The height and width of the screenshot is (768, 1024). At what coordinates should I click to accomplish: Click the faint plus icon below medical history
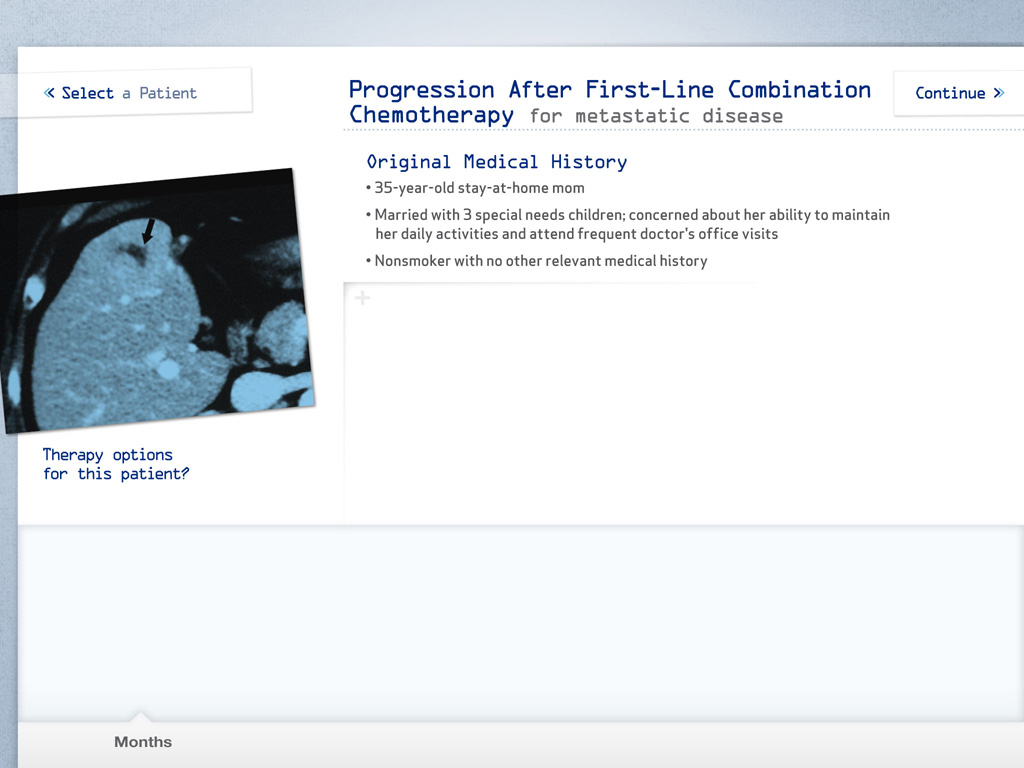point(362,298)
